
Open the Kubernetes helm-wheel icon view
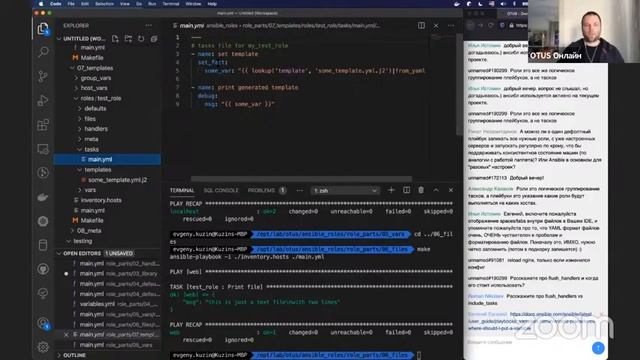click(x=43, y=221)
